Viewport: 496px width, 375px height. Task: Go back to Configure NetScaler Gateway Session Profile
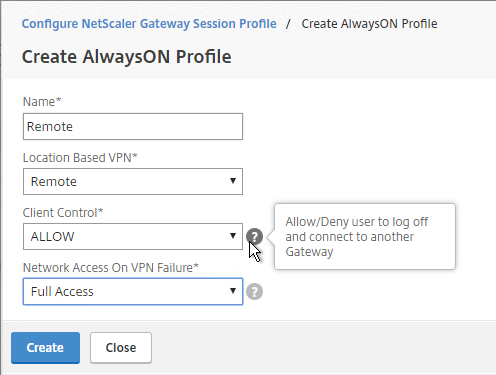pos(149,24)
